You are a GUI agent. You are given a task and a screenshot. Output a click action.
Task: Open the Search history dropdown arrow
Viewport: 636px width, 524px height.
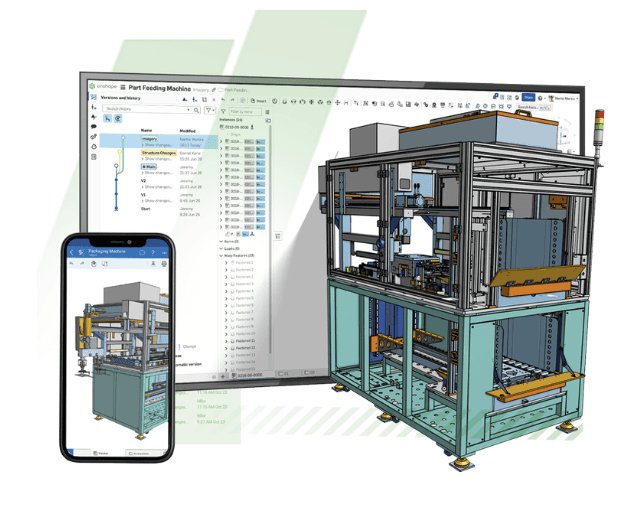pos(188,110)
